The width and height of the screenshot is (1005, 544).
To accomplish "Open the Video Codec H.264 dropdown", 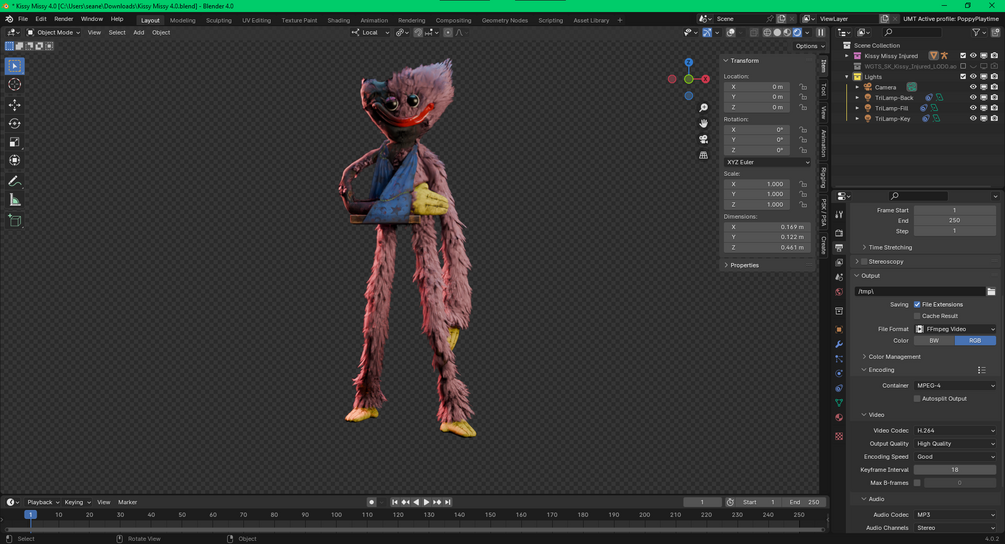I will click(x=955, y=431).
